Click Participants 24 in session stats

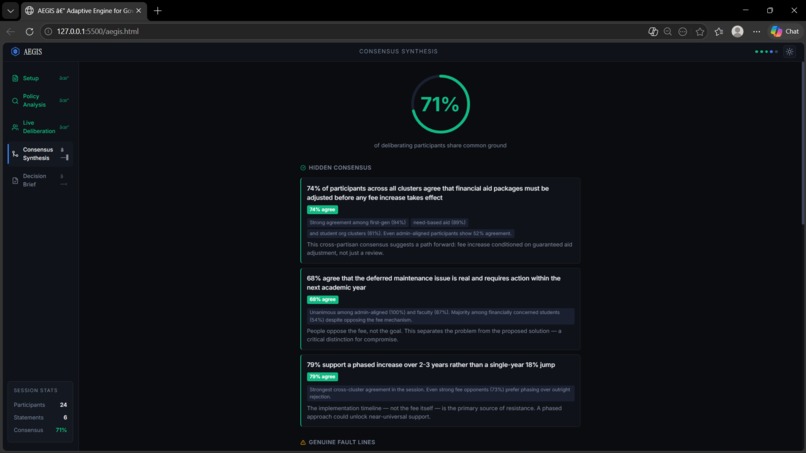(40, 405)
